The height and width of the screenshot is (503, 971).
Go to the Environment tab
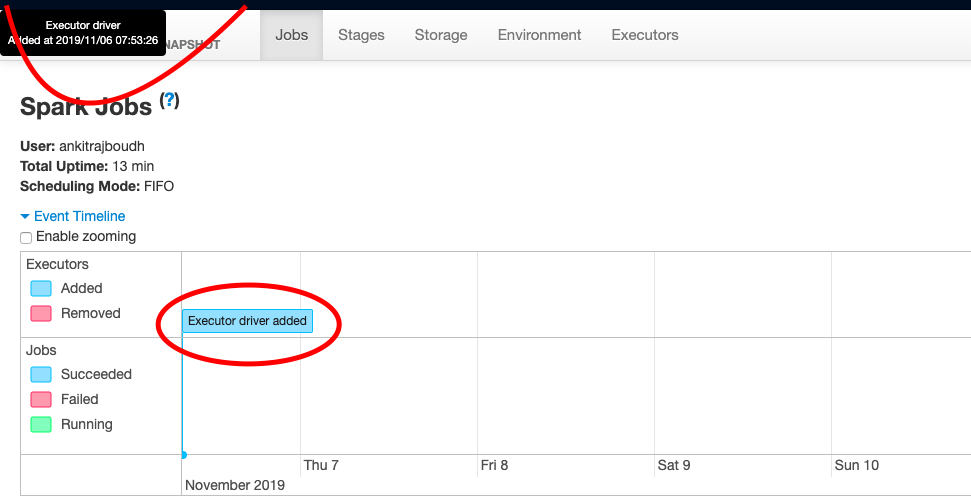(539, 35)
